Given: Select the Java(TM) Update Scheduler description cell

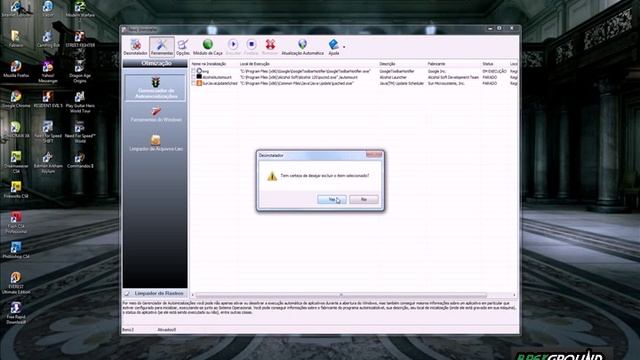Looking at the screenshot, I should point(402,83).
